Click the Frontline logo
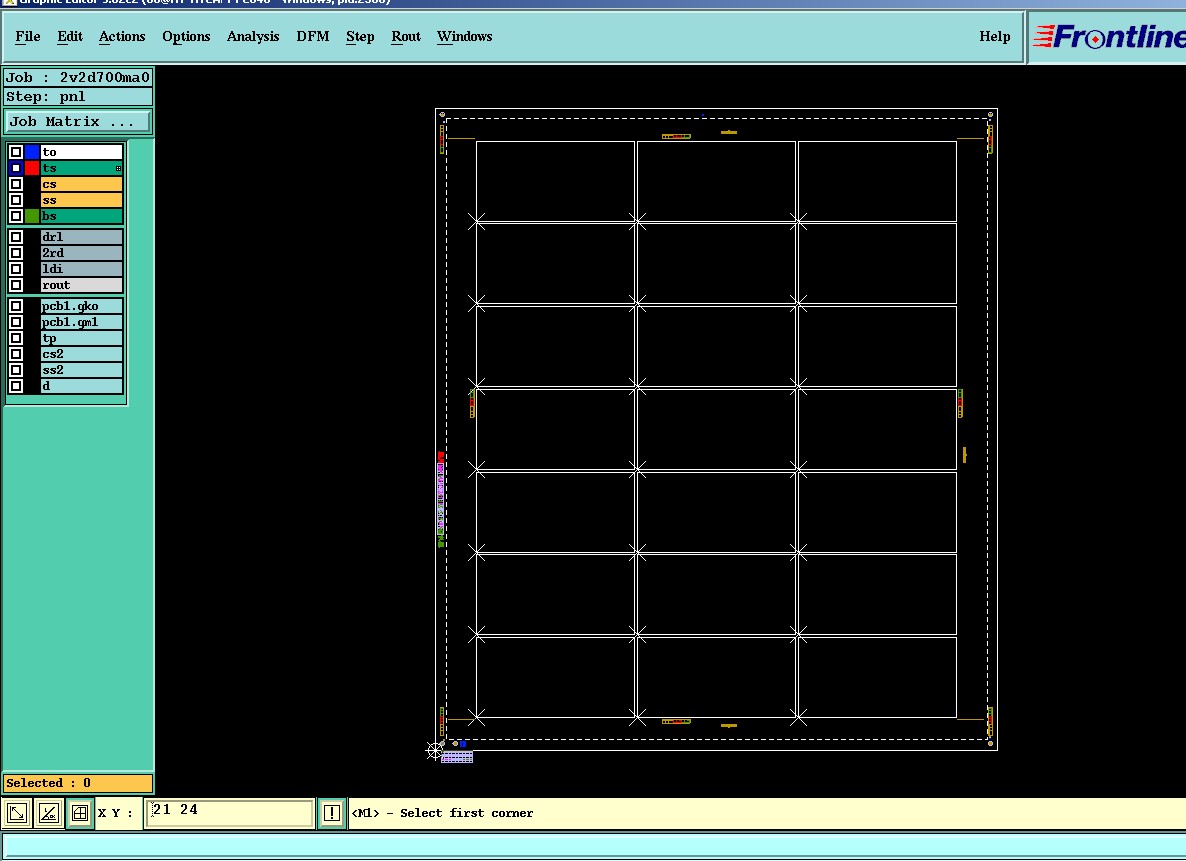This screenshot has width=1186, height=861. [1109, 36]
